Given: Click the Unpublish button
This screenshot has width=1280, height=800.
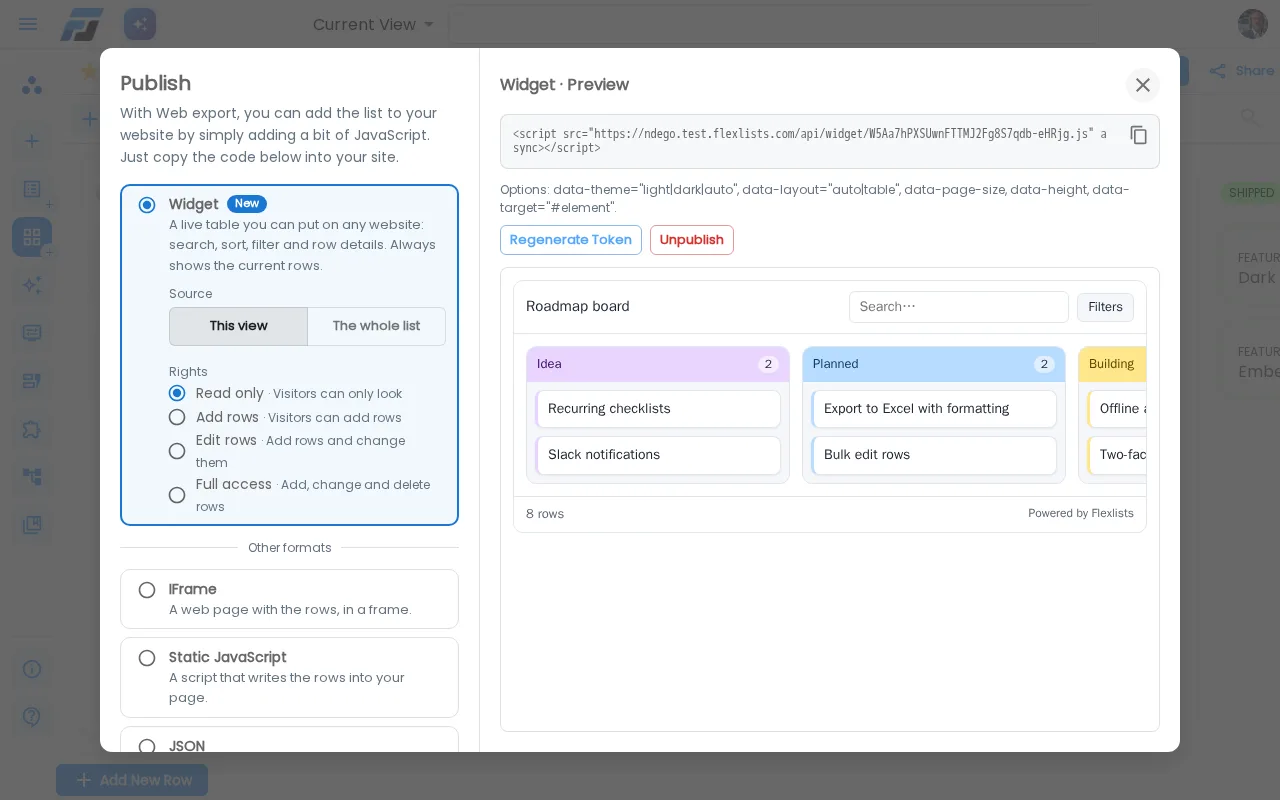Looking at the screenshot, I should (x=692, y=240).
